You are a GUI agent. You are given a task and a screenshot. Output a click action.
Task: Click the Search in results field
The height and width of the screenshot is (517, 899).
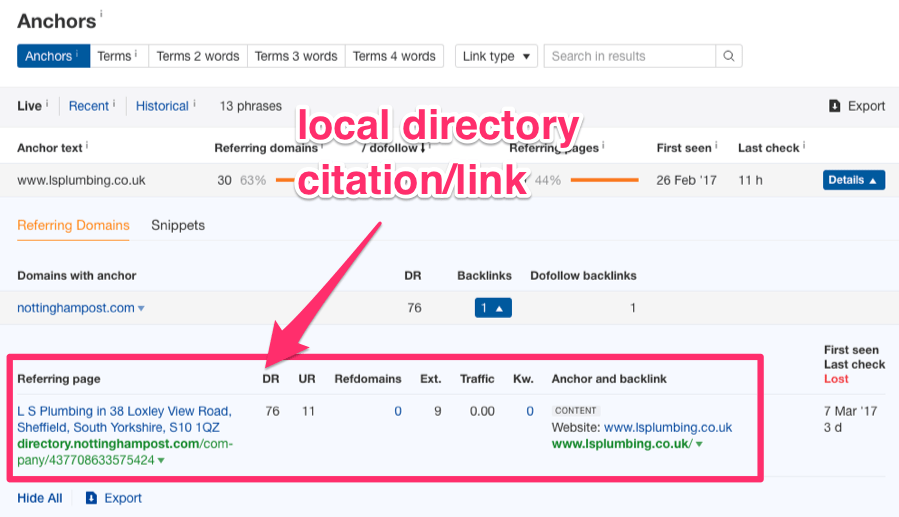[x=630, y=56]
